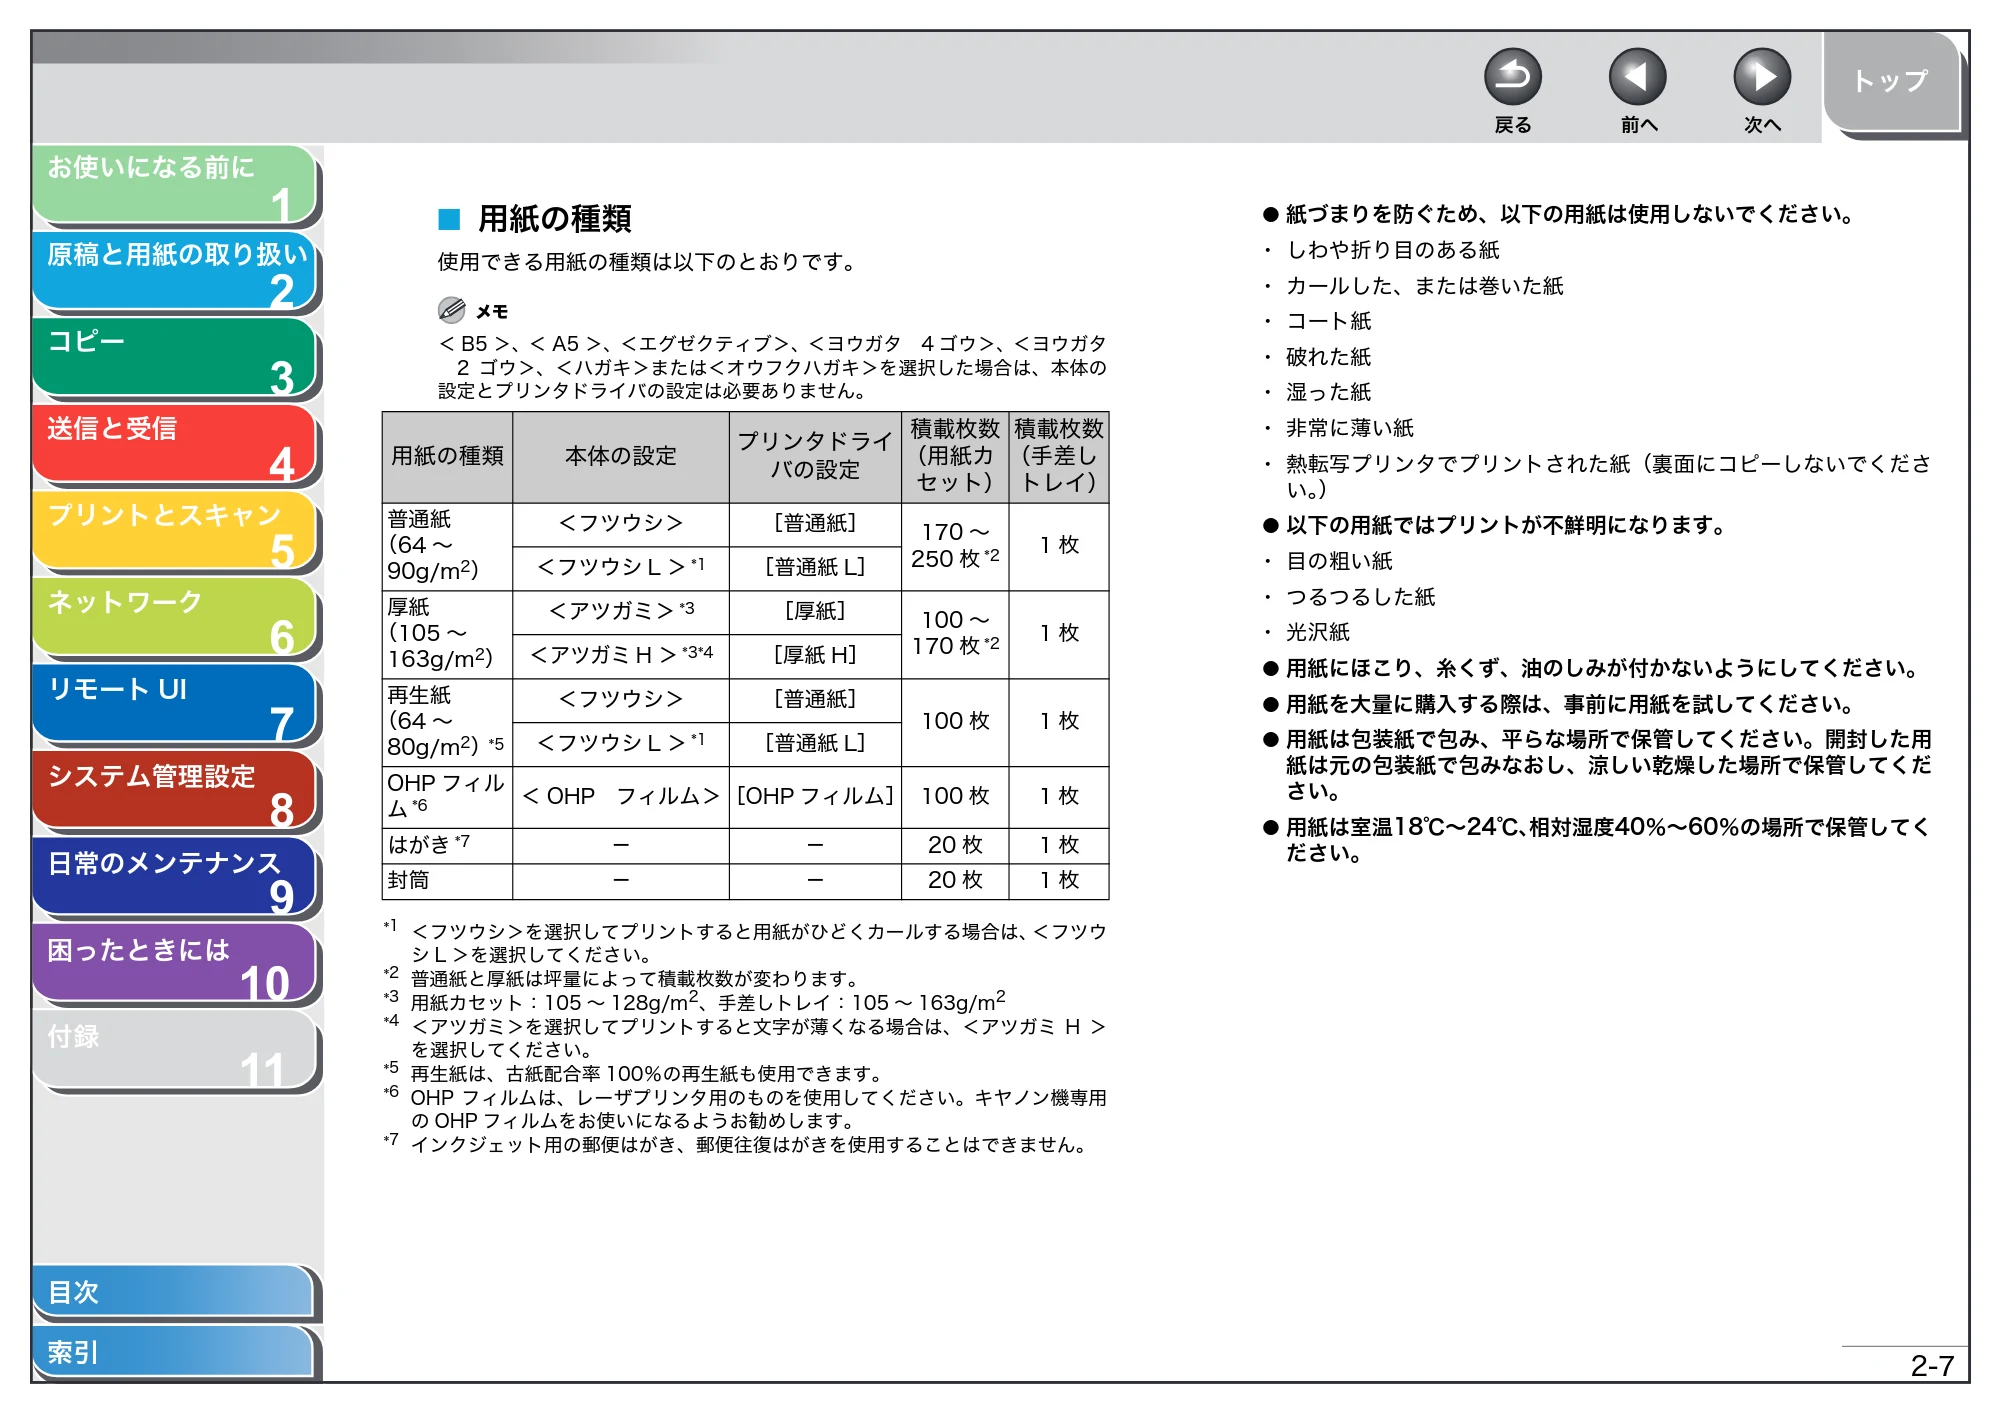Go to previous page with 前へ icon
This screenshot has height=1414, width=2000.
coord(1637,77)
